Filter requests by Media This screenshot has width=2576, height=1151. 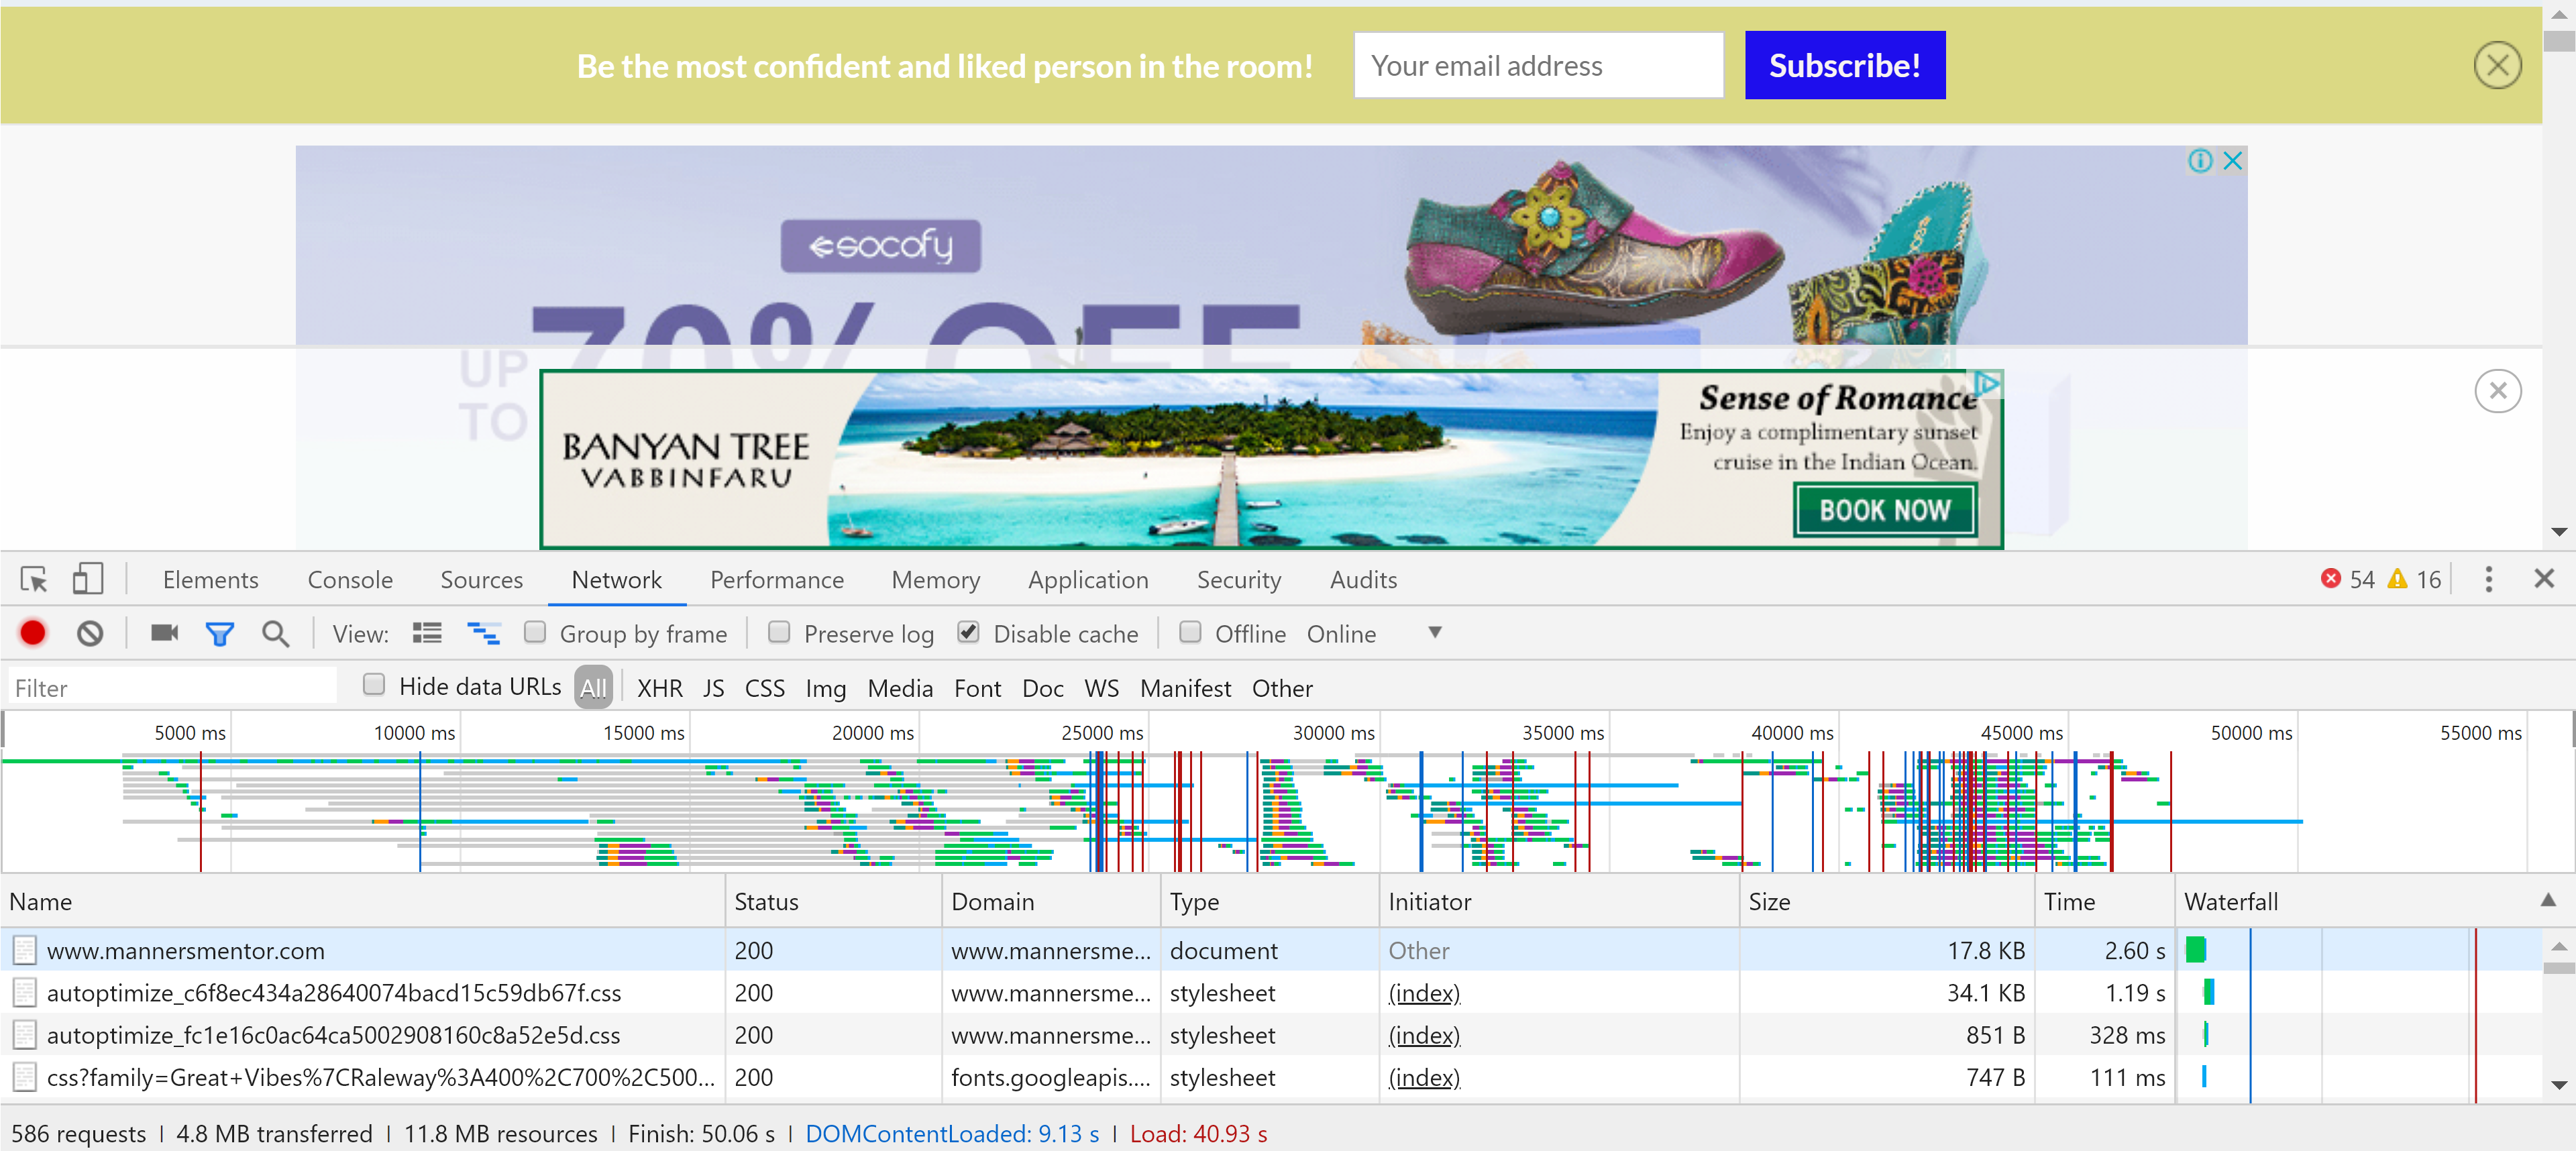(x=900, y=688)
